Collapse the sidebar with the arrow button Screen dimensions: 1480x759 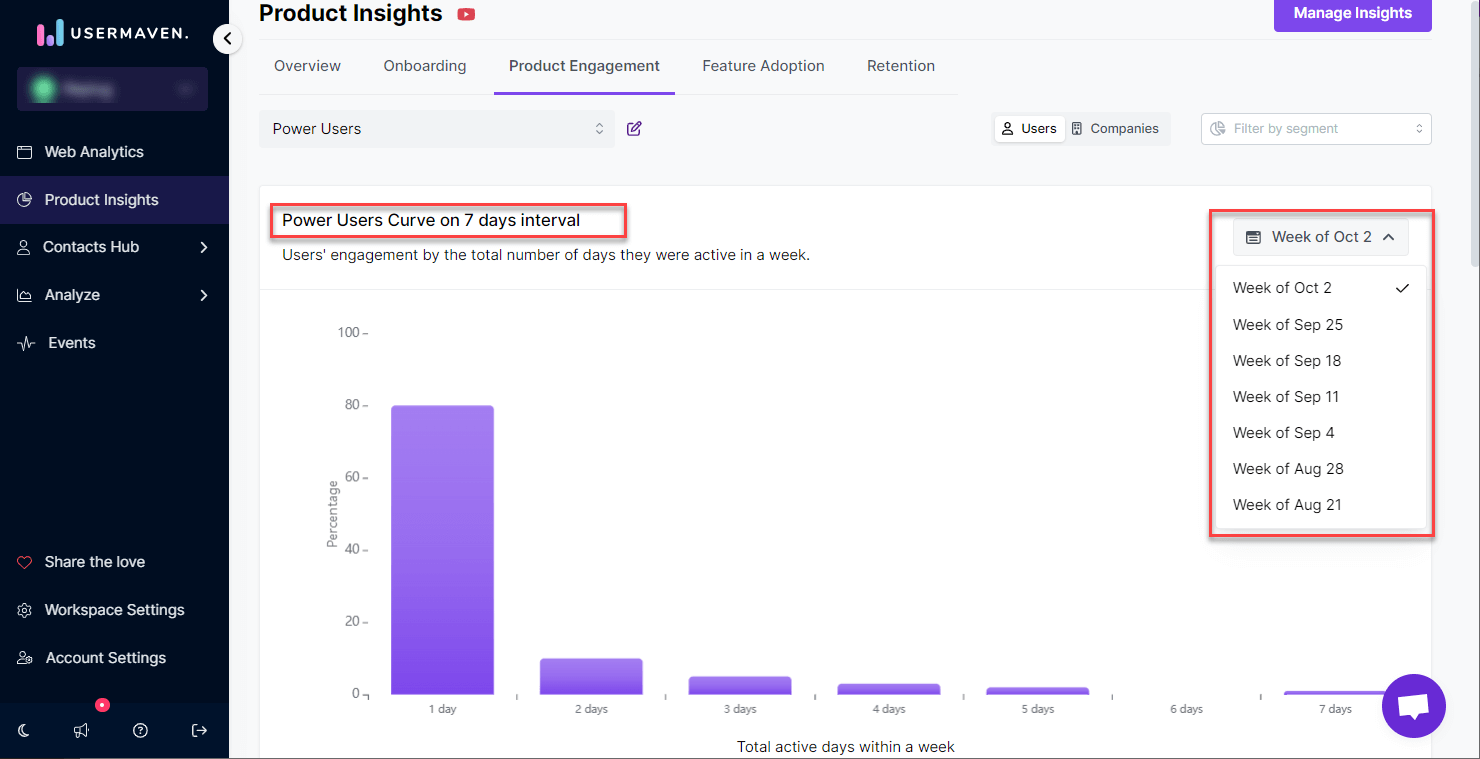point(227,39)
